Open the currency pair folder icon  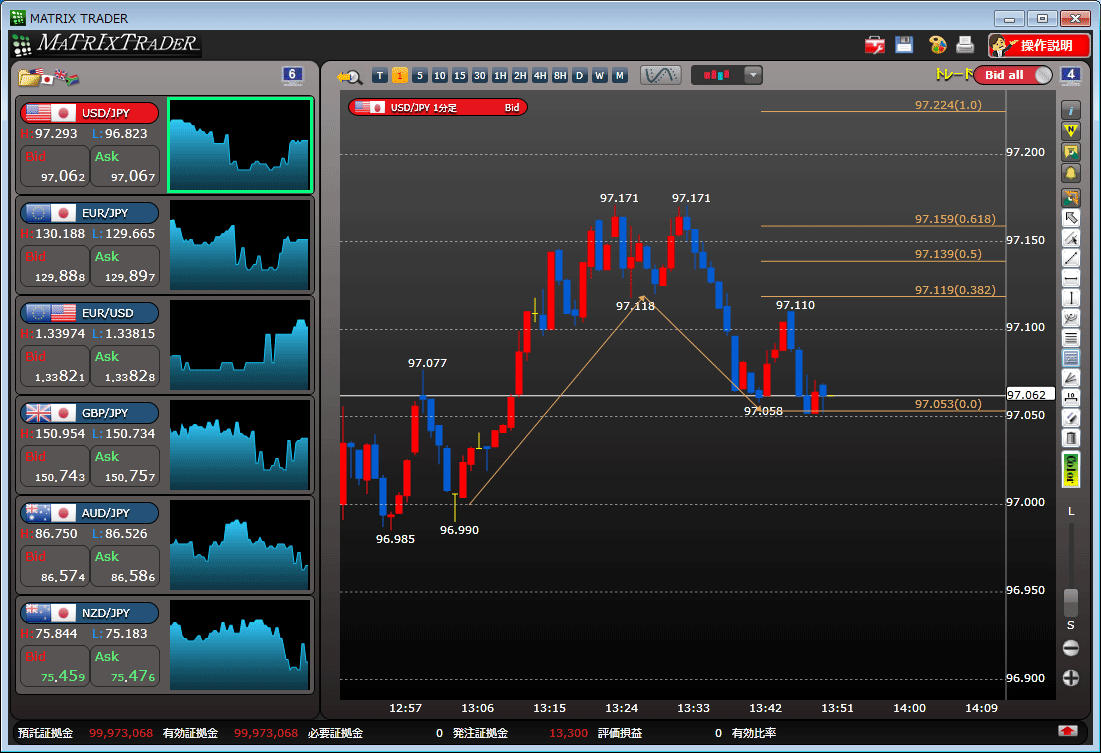pyautogui.click(x=48, y=77)
